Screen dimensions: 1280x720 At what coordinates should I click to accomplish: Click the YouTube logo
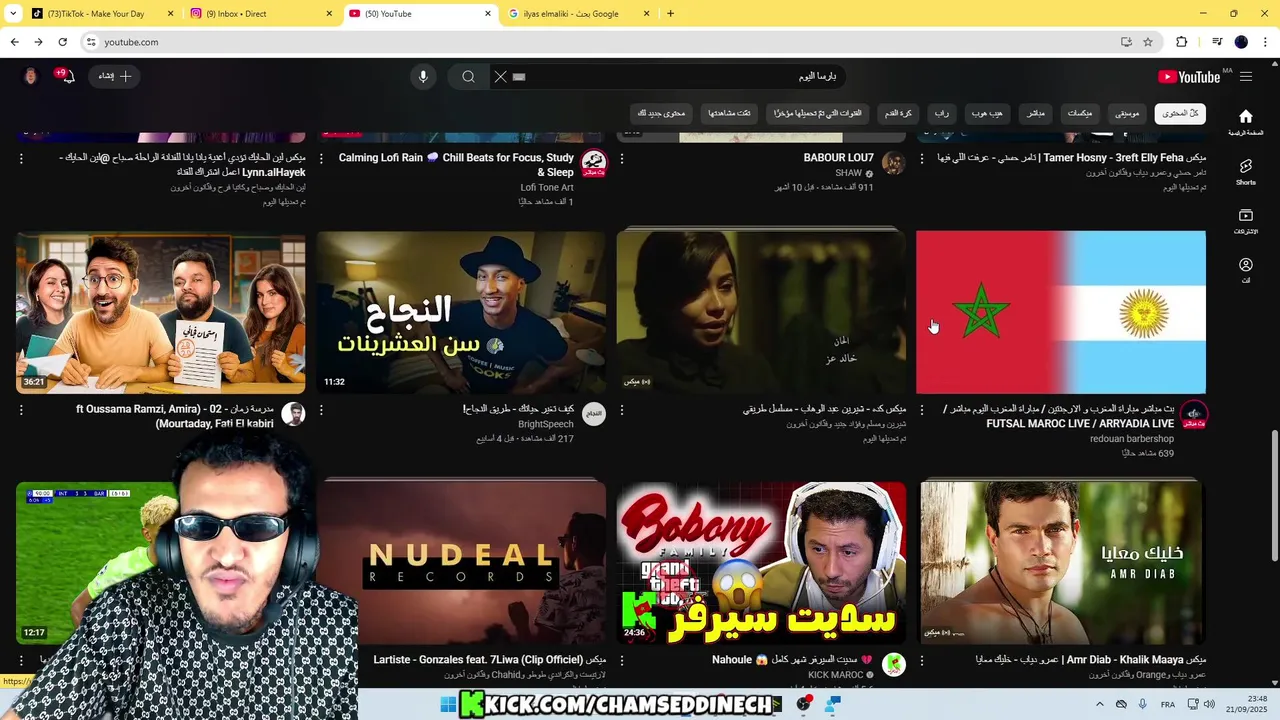pos(1189,77)
